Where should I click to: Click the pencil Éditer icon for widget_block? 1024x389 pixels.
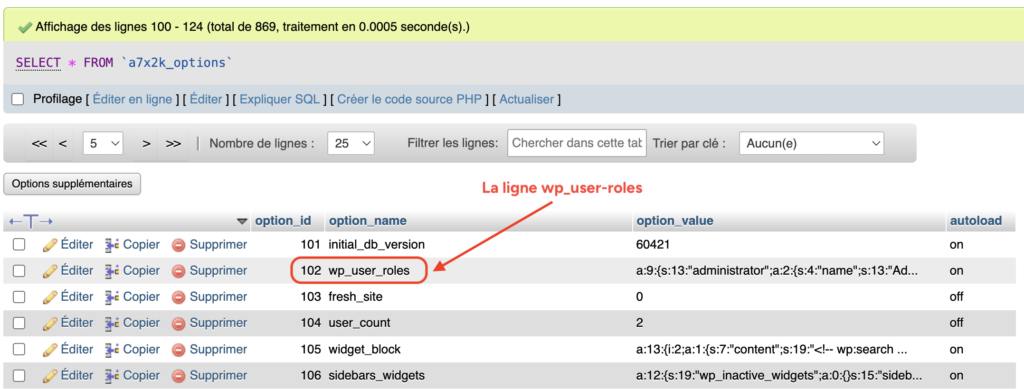50,349
